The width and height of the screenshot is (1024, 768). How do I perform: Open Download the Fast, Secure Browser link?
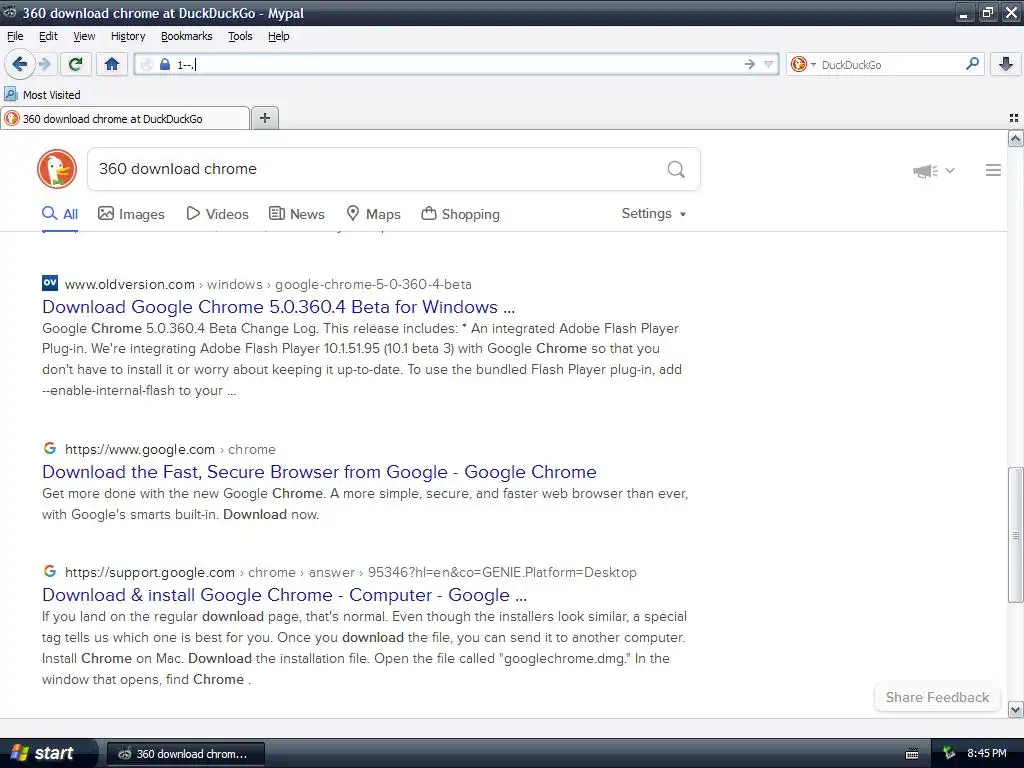point(319,472)
